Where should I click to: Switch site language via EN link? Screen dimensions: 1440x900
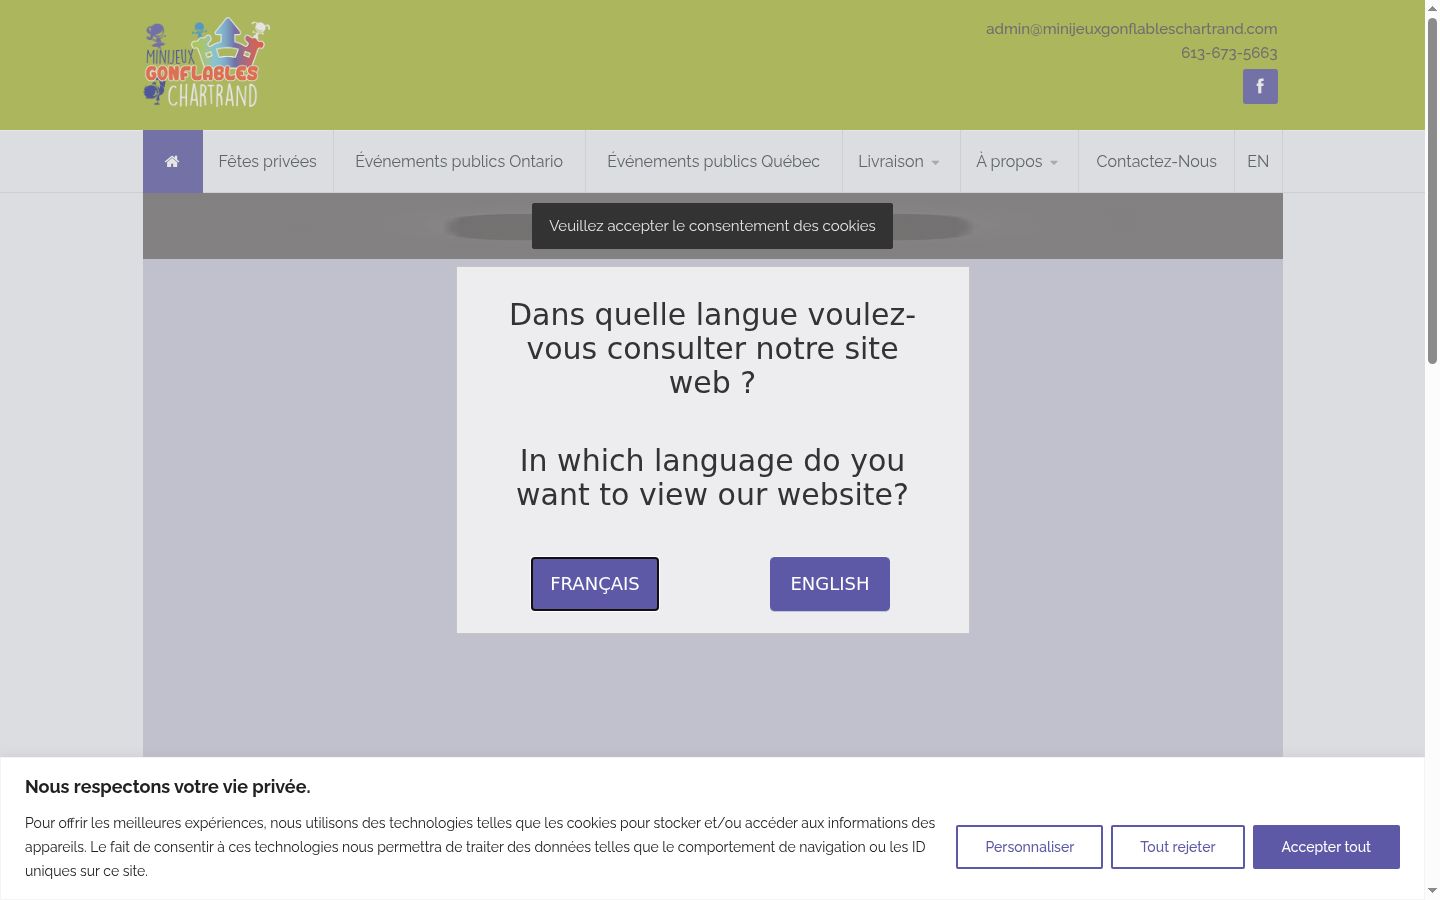(x=1258, y=161)
